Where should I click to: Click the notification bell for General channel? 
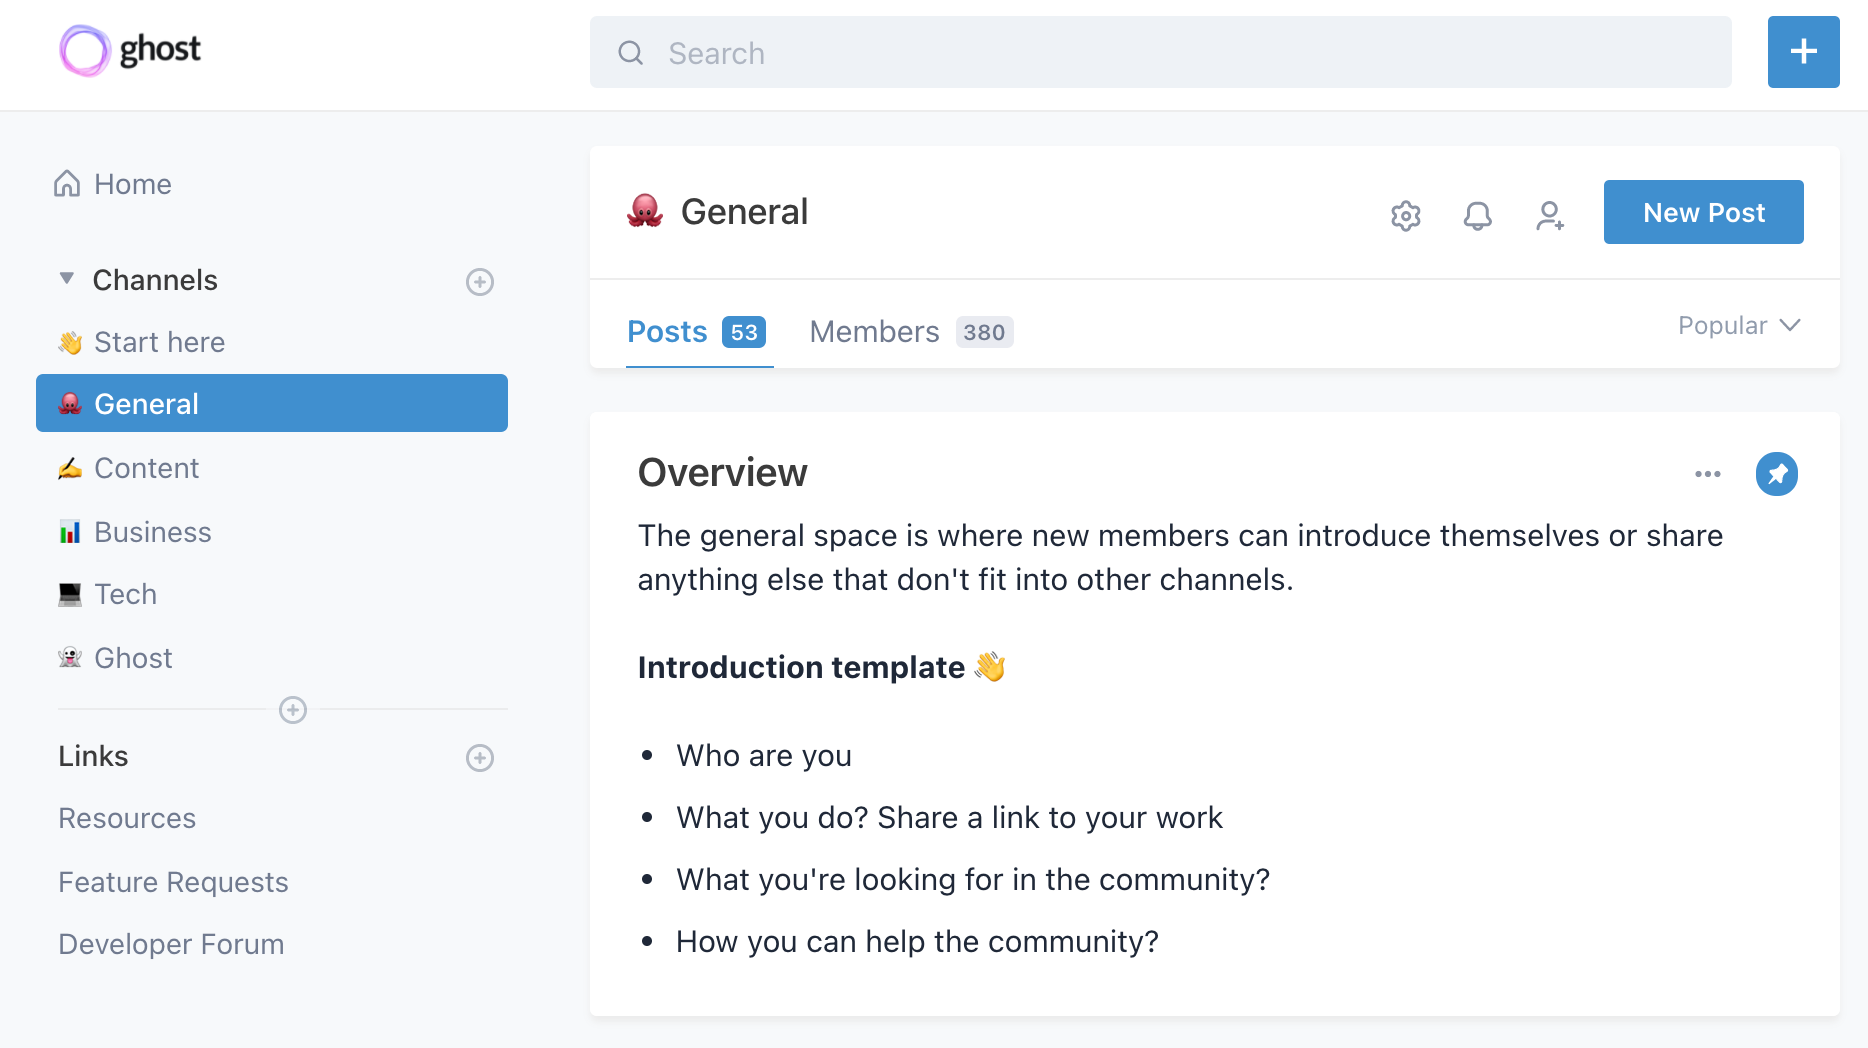[1478, 215]
